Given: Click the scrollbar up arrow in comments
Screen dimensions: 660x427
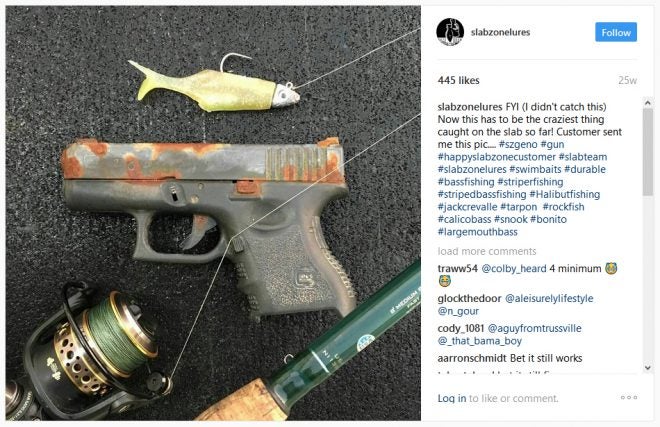Looking at the screenshot, I should [x=648, y=103].
